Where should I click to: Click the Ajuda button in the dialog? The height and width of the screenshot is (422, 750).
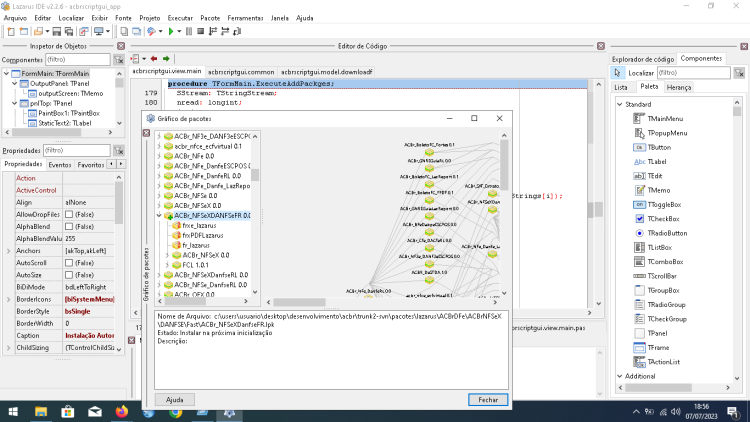(x=175, y=400)
